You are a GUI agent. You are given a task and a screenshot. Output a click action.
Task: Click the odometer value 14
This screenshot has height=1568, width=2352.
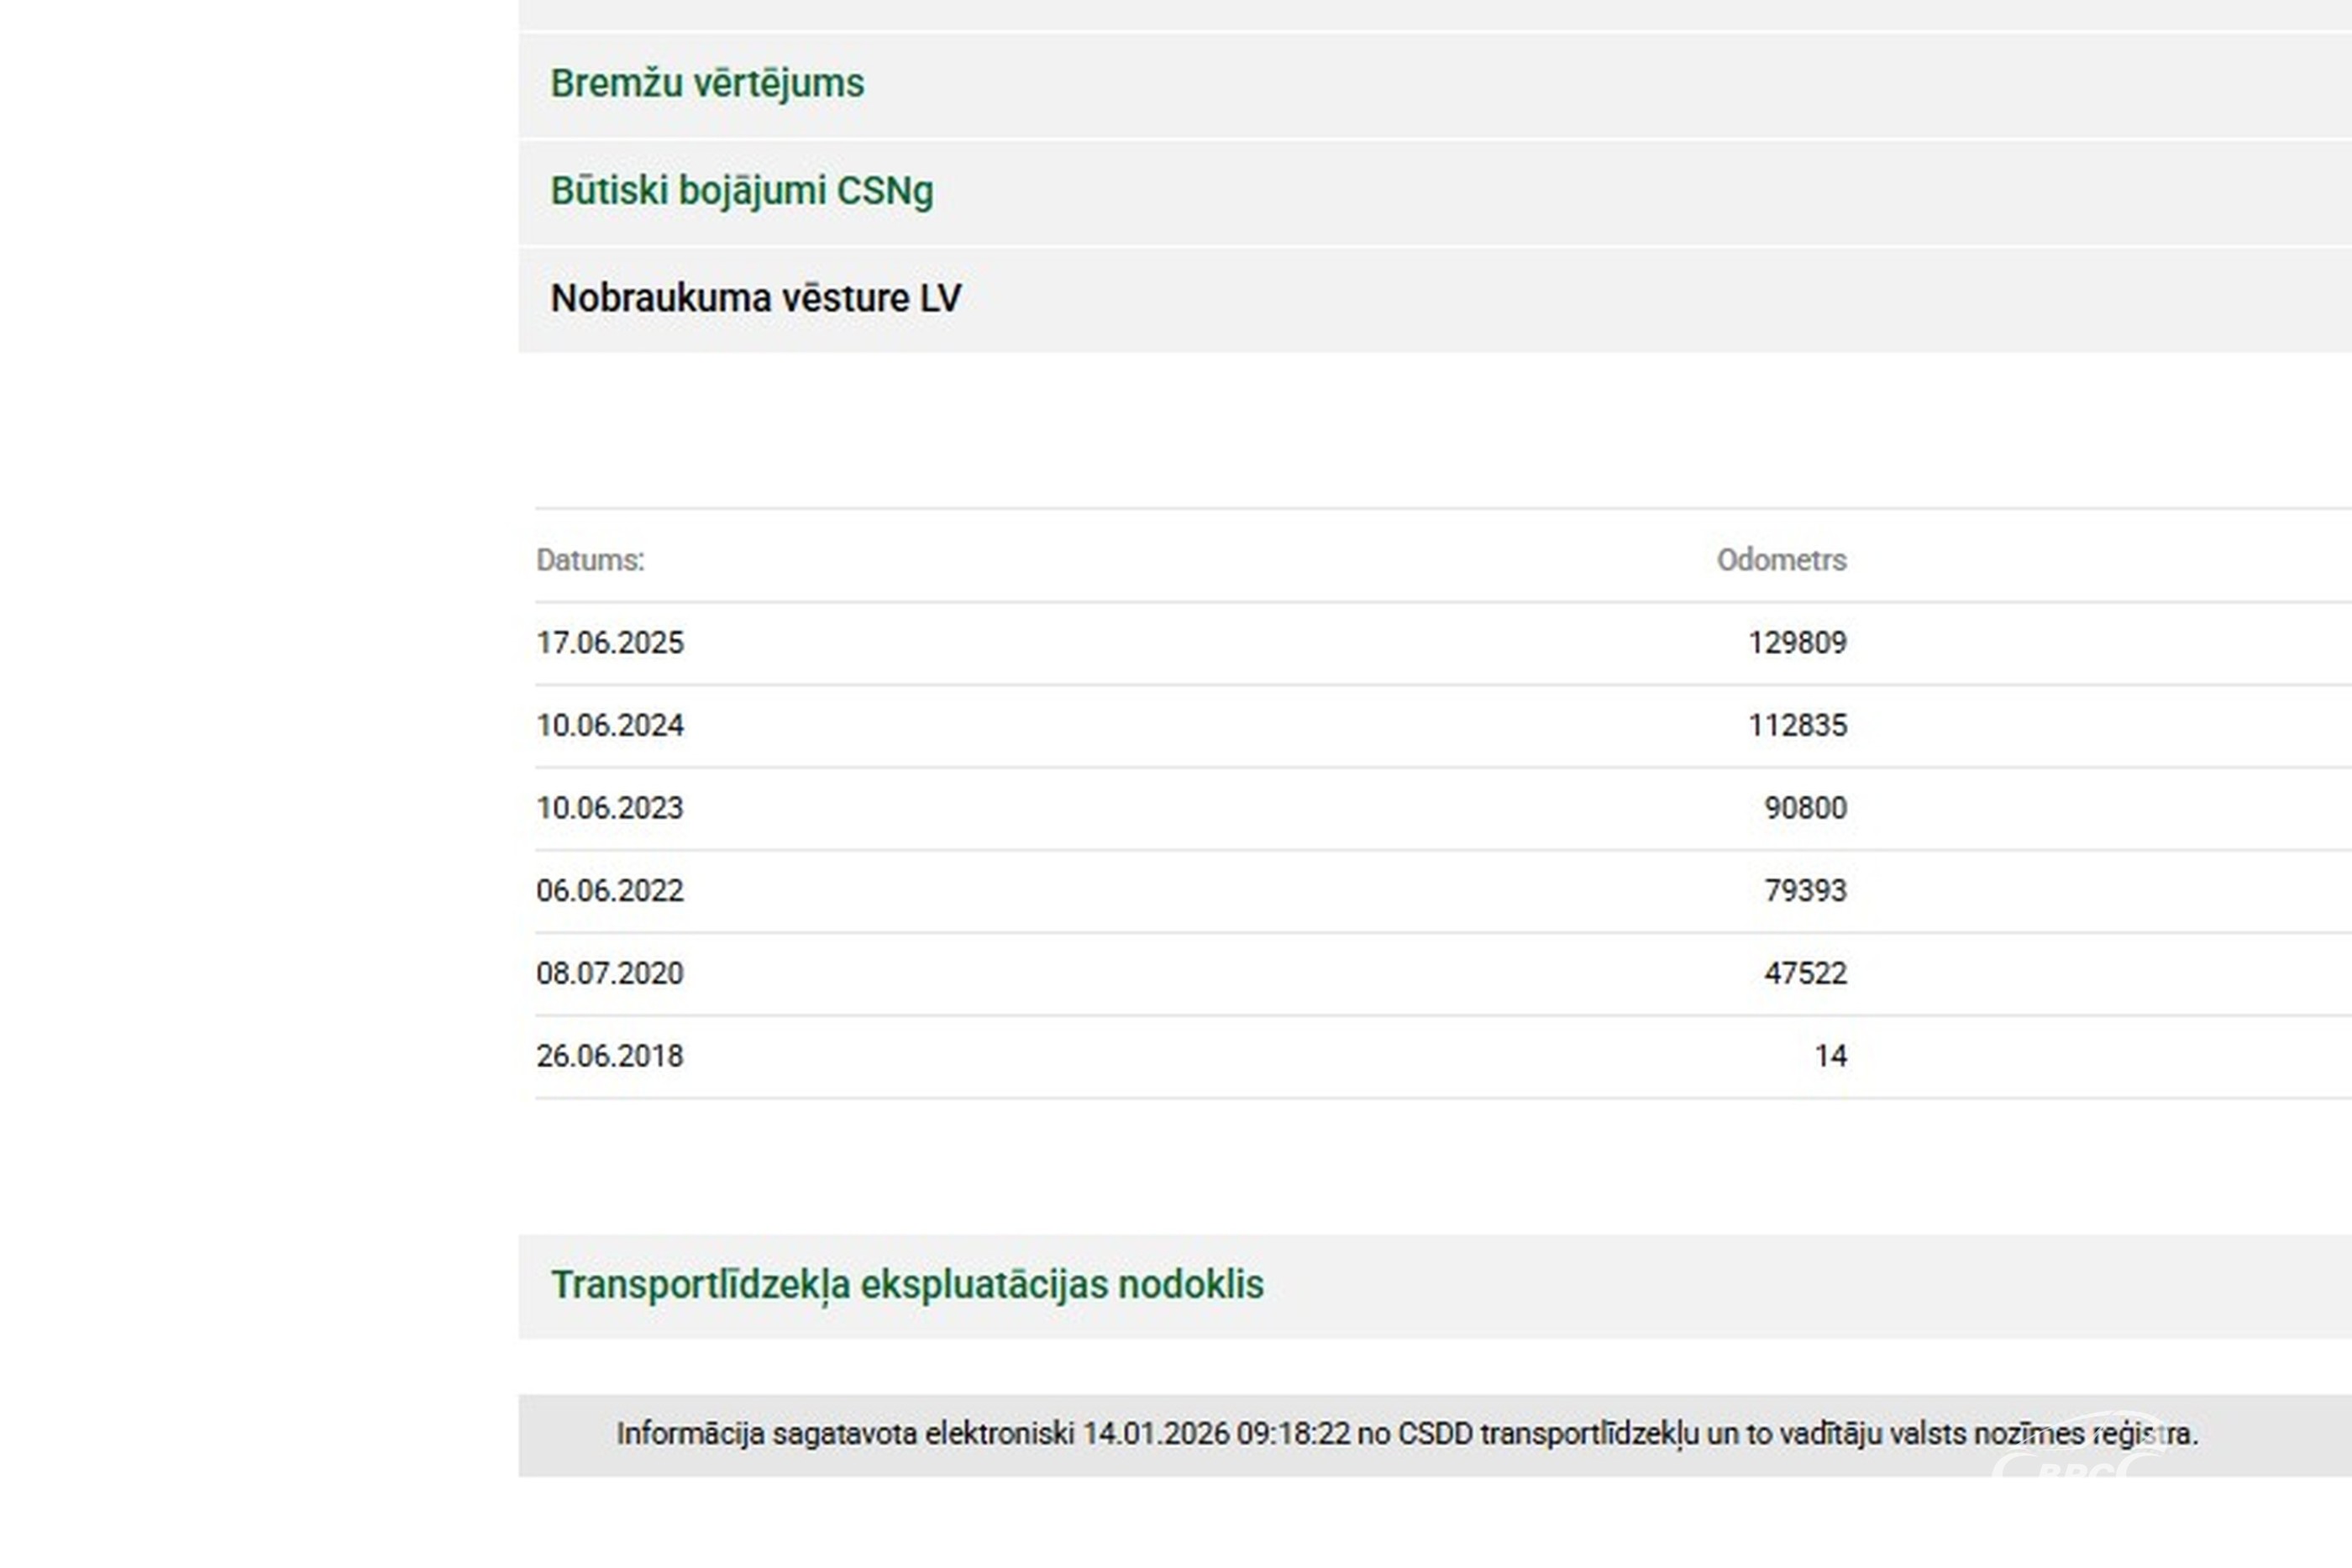click(1830, 1056)
